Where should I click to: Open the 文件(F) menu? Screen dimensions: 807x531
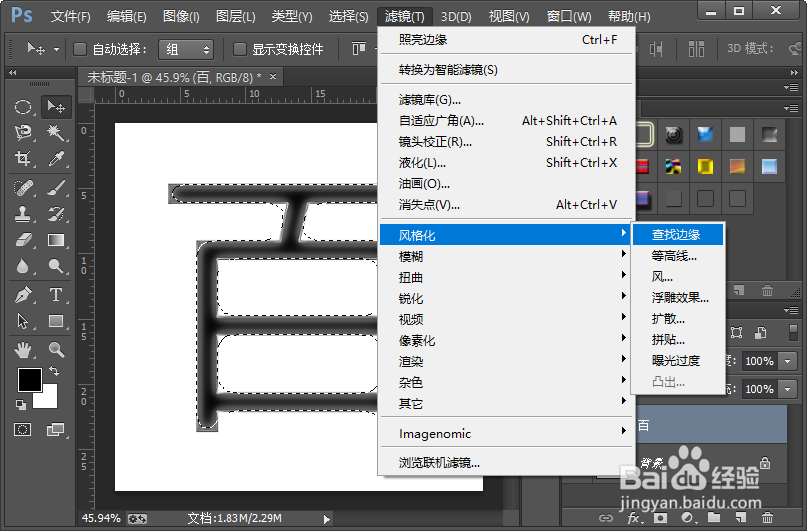point(71,16)
